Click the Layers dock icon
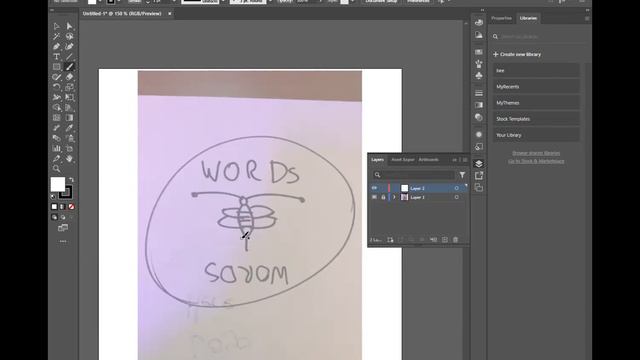The image size is (640, 360). [479, 164]
